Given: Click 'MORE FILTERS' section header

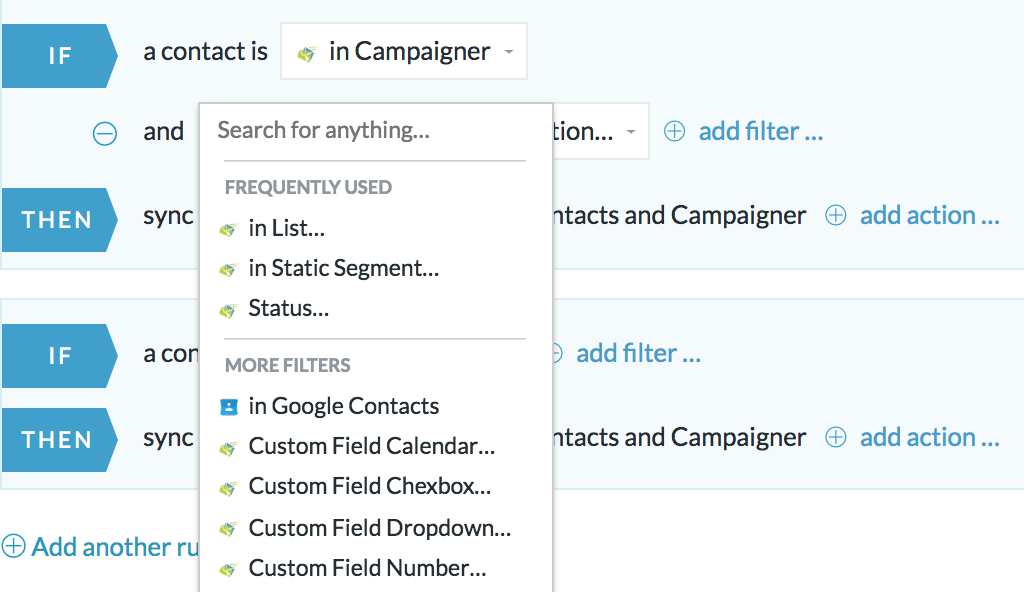Looking at the screenshot, I should [287, 365].
